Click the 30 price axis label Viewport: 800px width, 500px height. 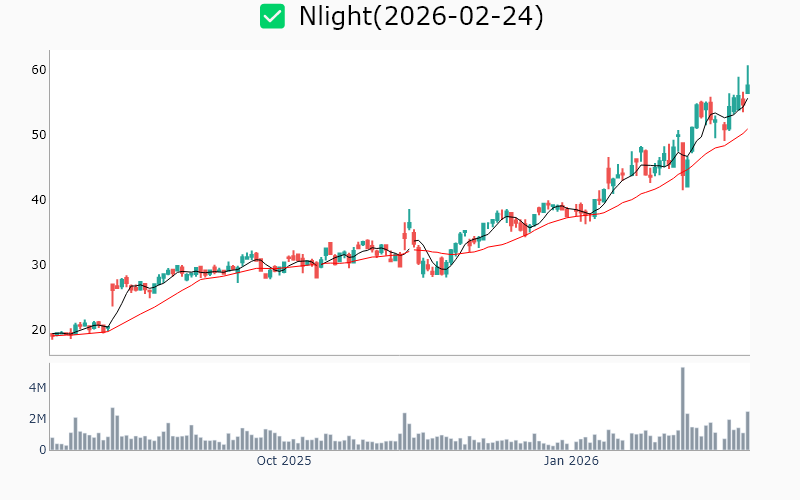[39, 265]
